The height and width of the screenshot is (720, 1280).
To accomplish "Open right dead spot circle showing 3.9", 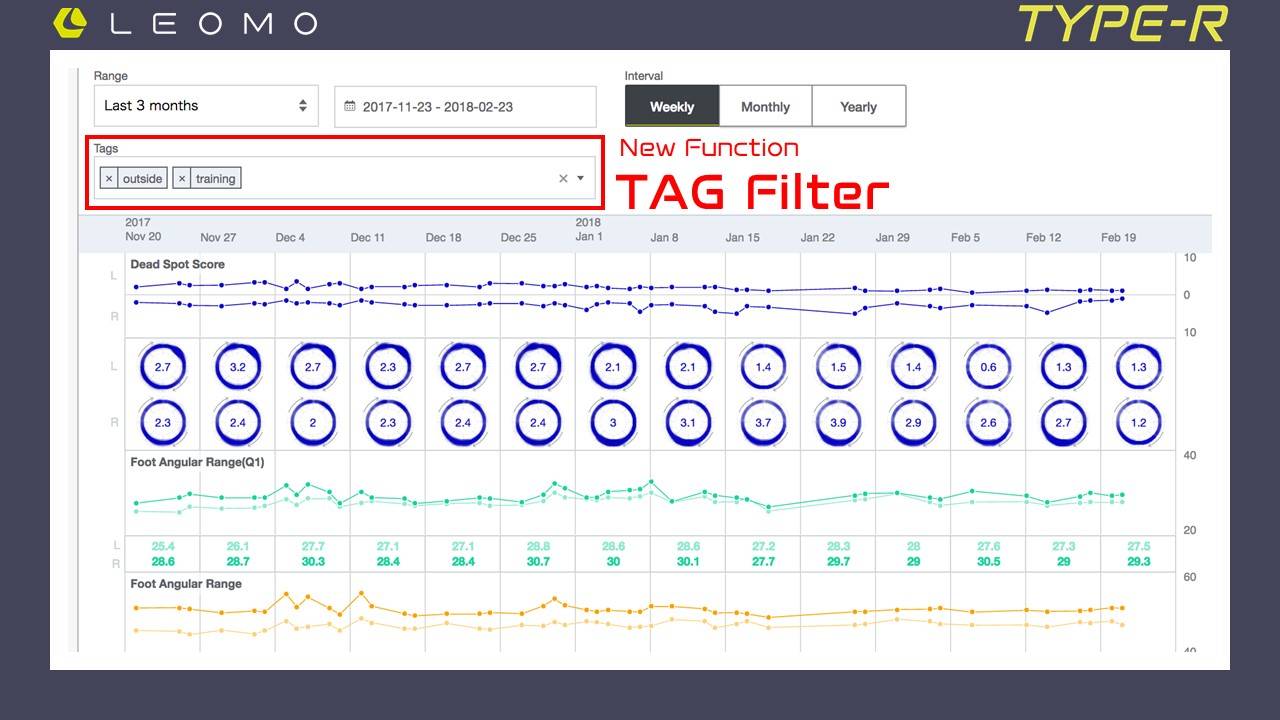I will click(x=838, y=422).
